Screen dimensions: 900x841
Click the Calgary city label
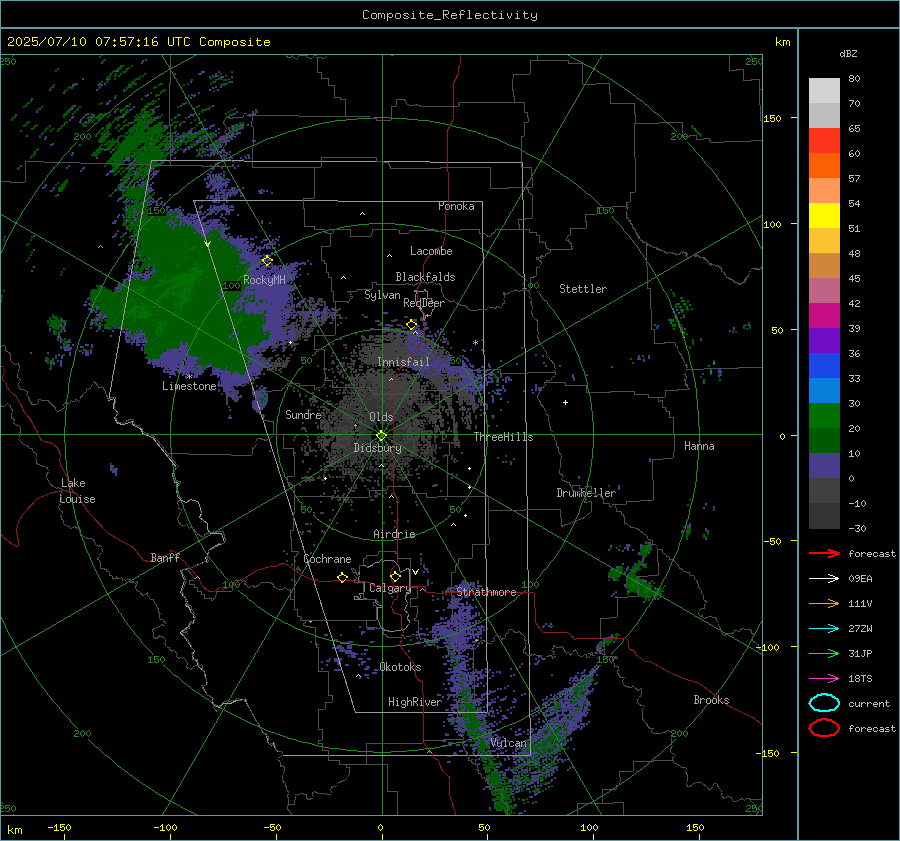[x=390, y=588]
